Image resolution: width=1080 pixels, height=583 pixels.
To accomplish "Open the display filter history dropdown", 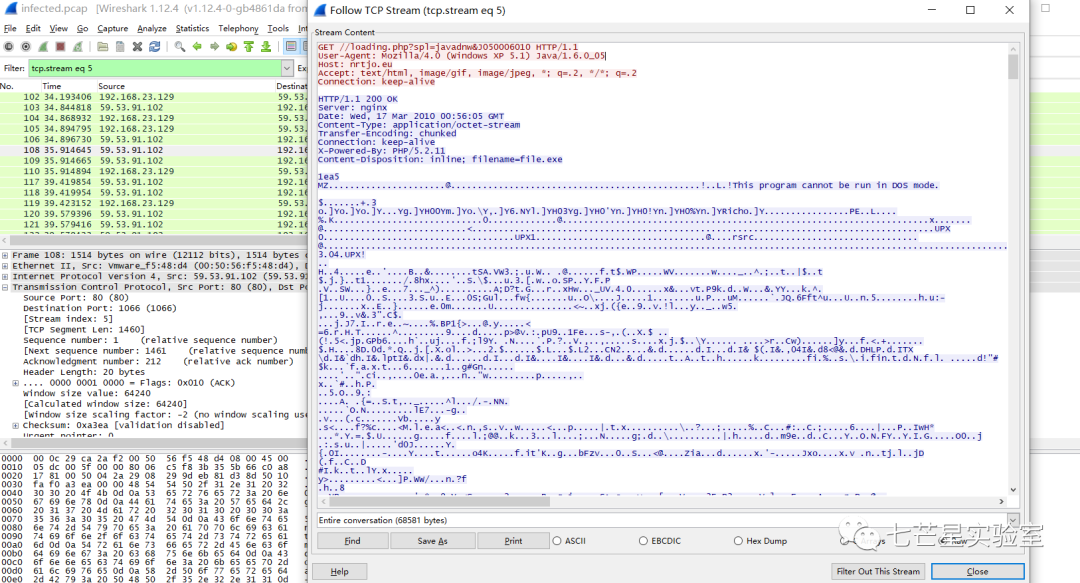I will [287, 68].
